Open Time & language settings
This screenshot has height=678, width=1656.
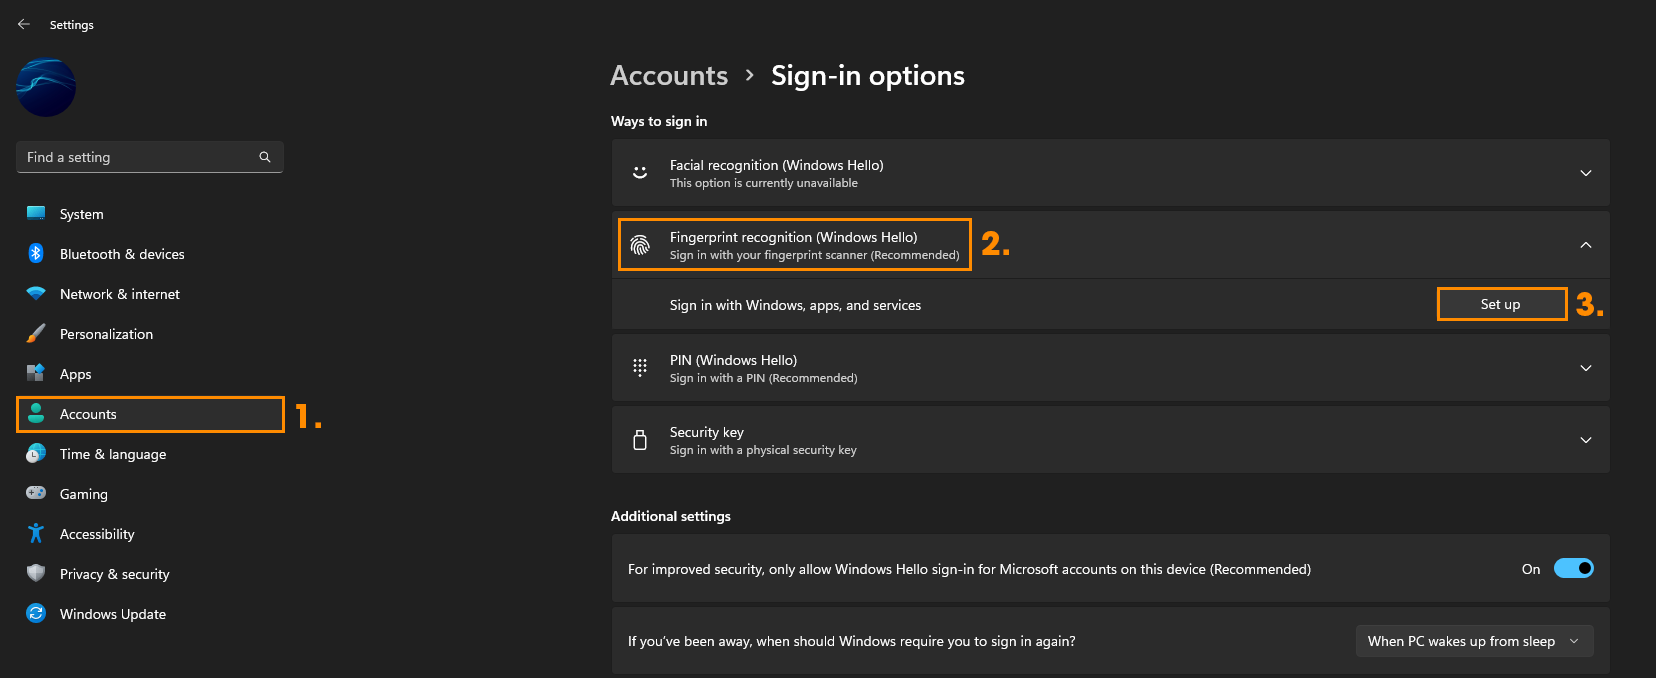(x=150, y=454)
